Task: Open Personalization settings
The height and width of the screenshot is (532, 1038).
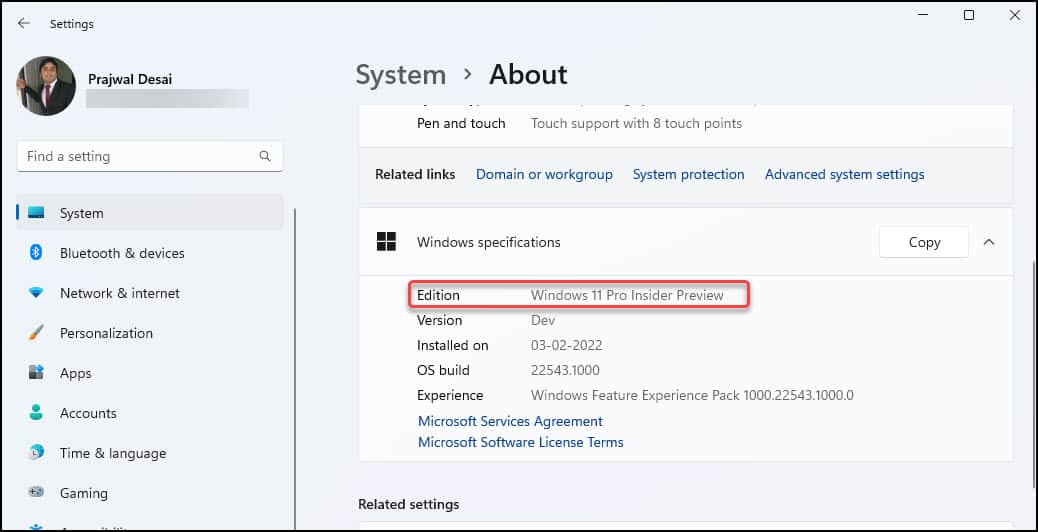Action: click(150, 333)
